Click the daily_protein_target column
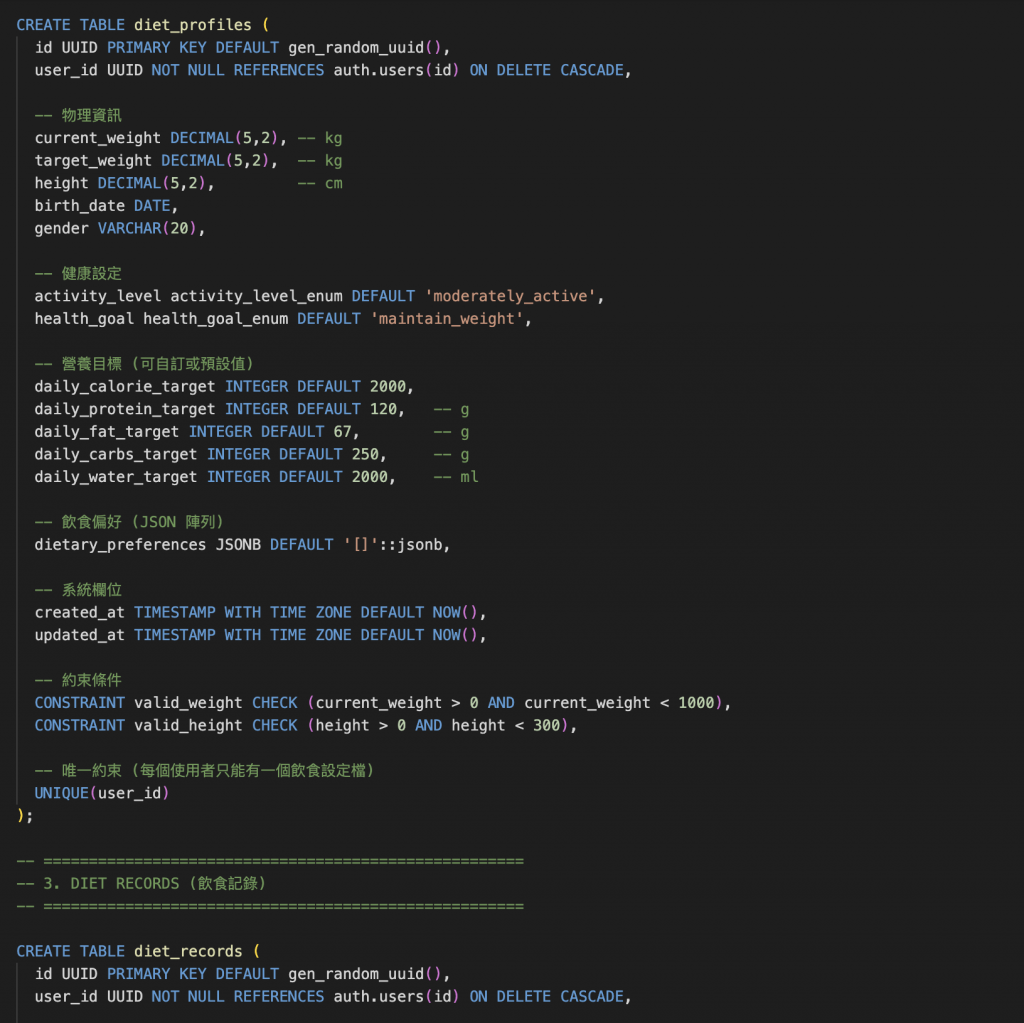 (x=125, y=410)
